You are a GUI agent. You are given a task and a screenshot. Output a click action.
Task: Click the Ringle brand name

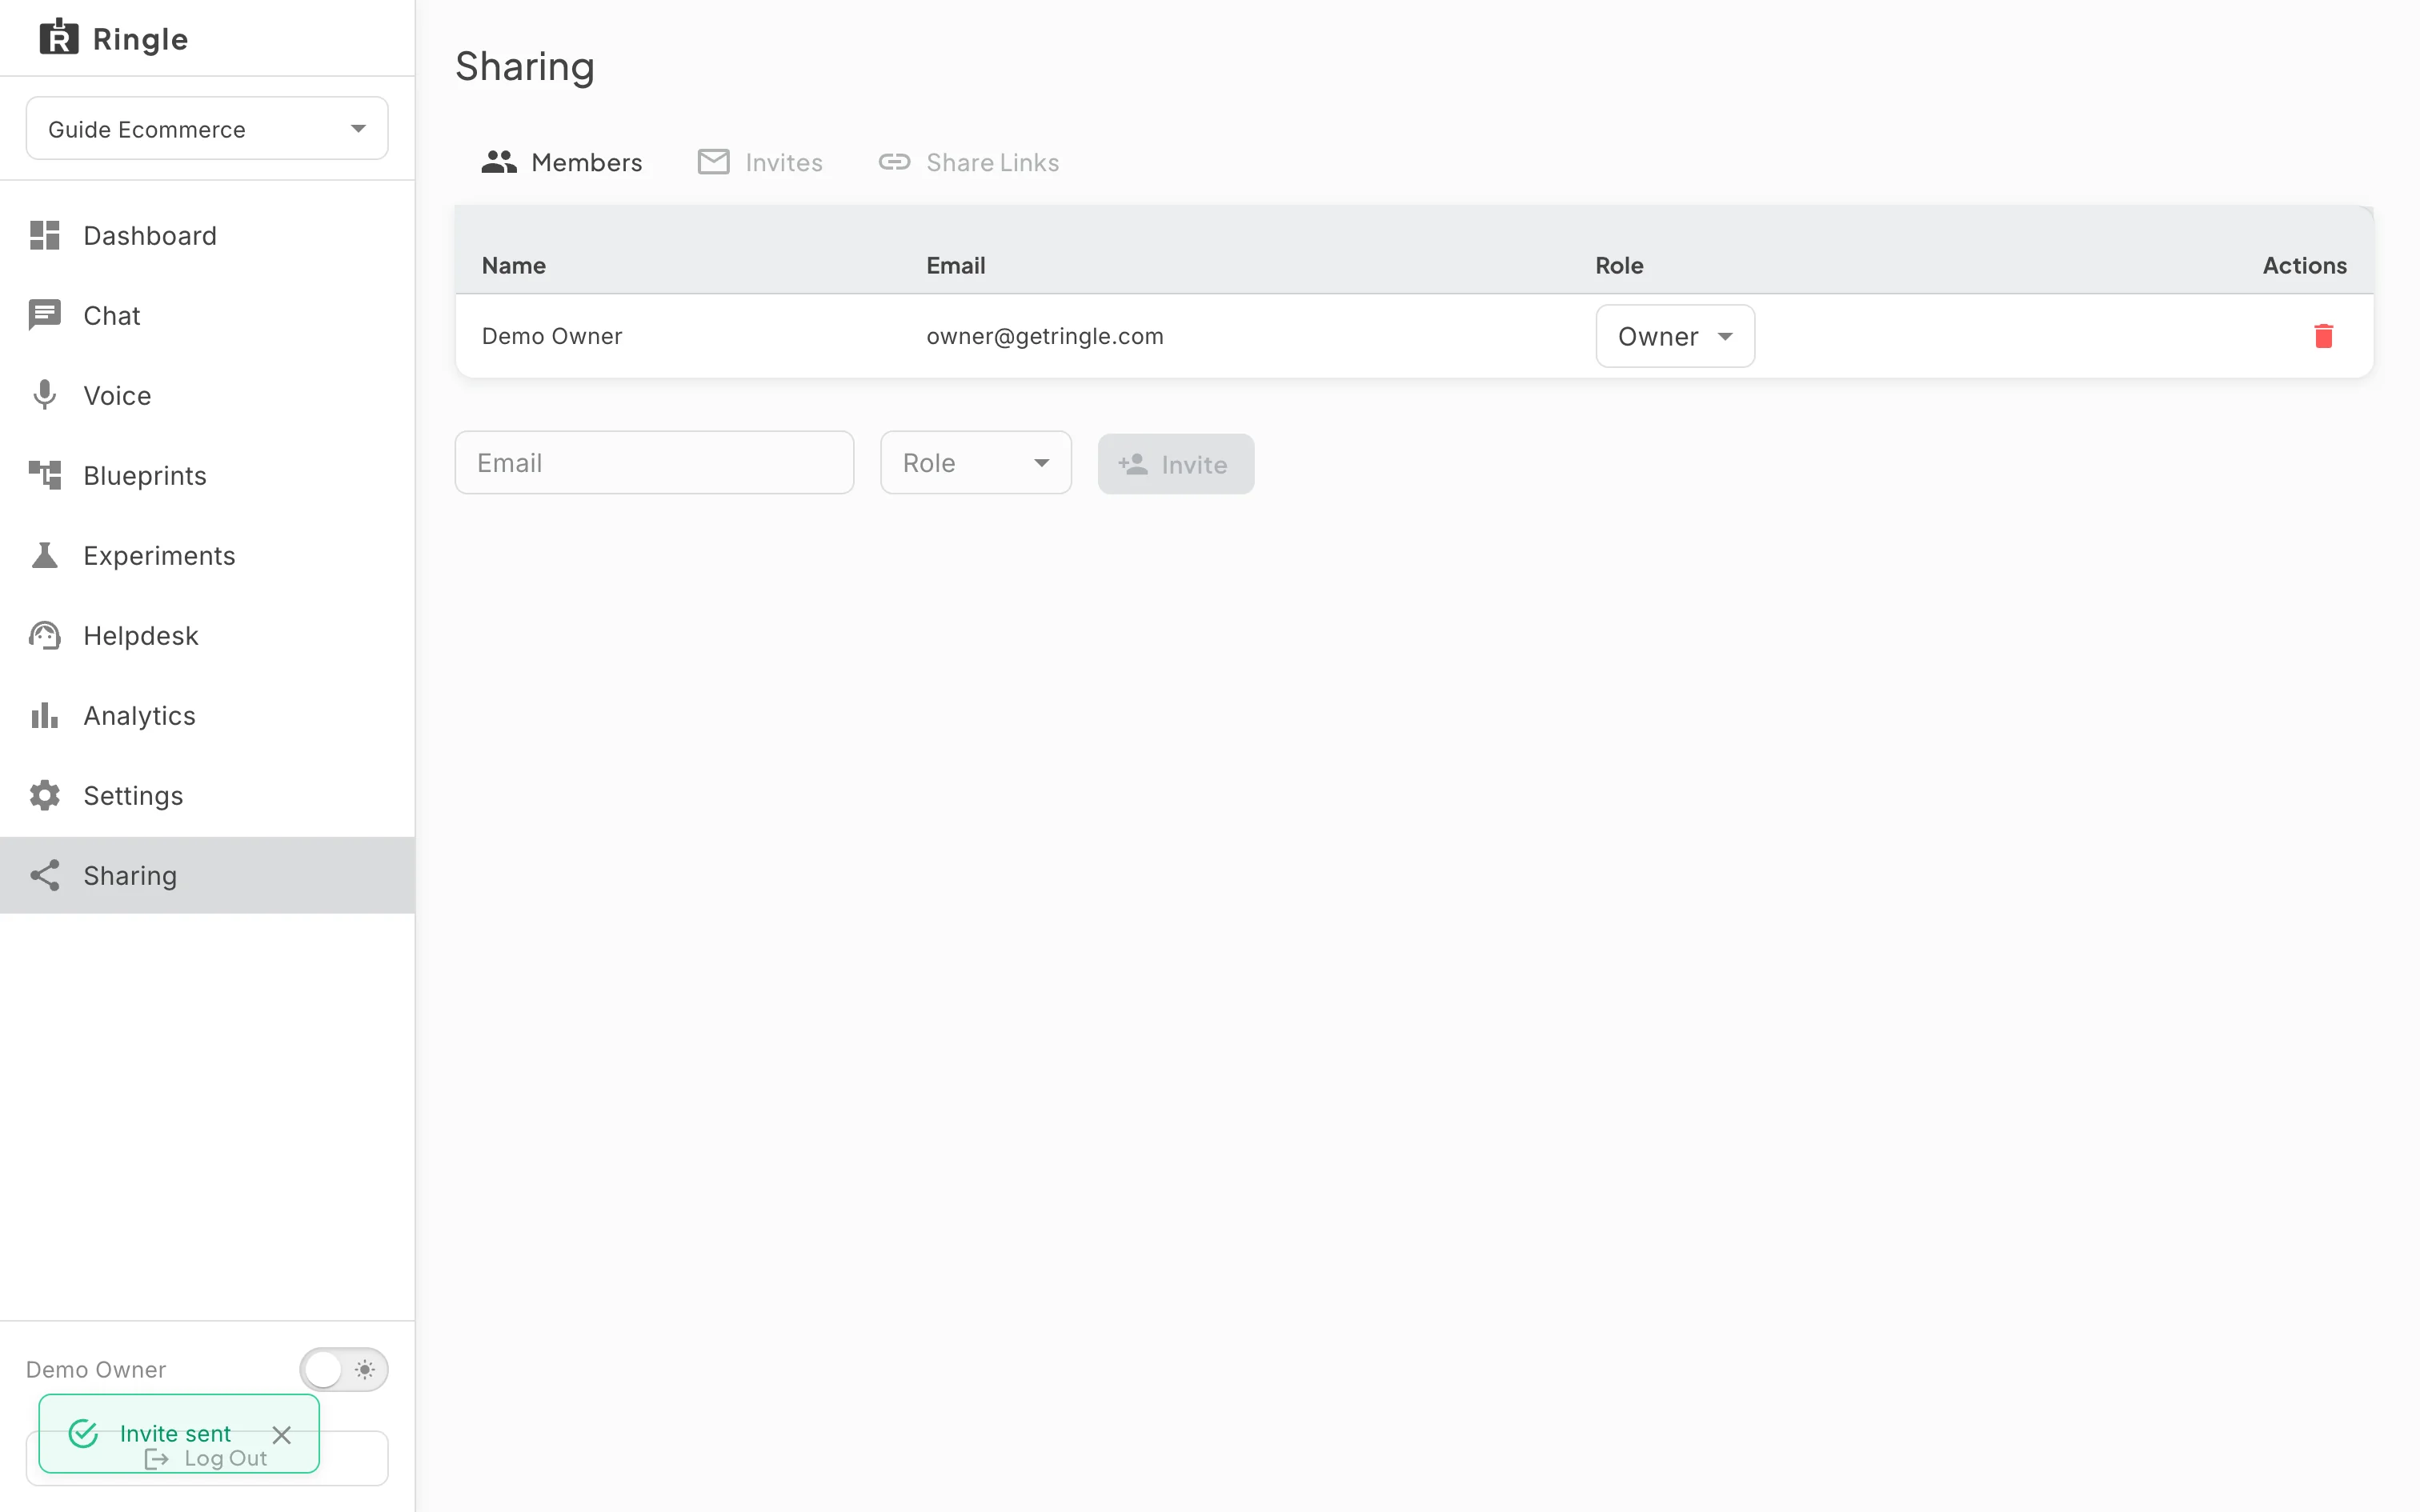[140, 39]
